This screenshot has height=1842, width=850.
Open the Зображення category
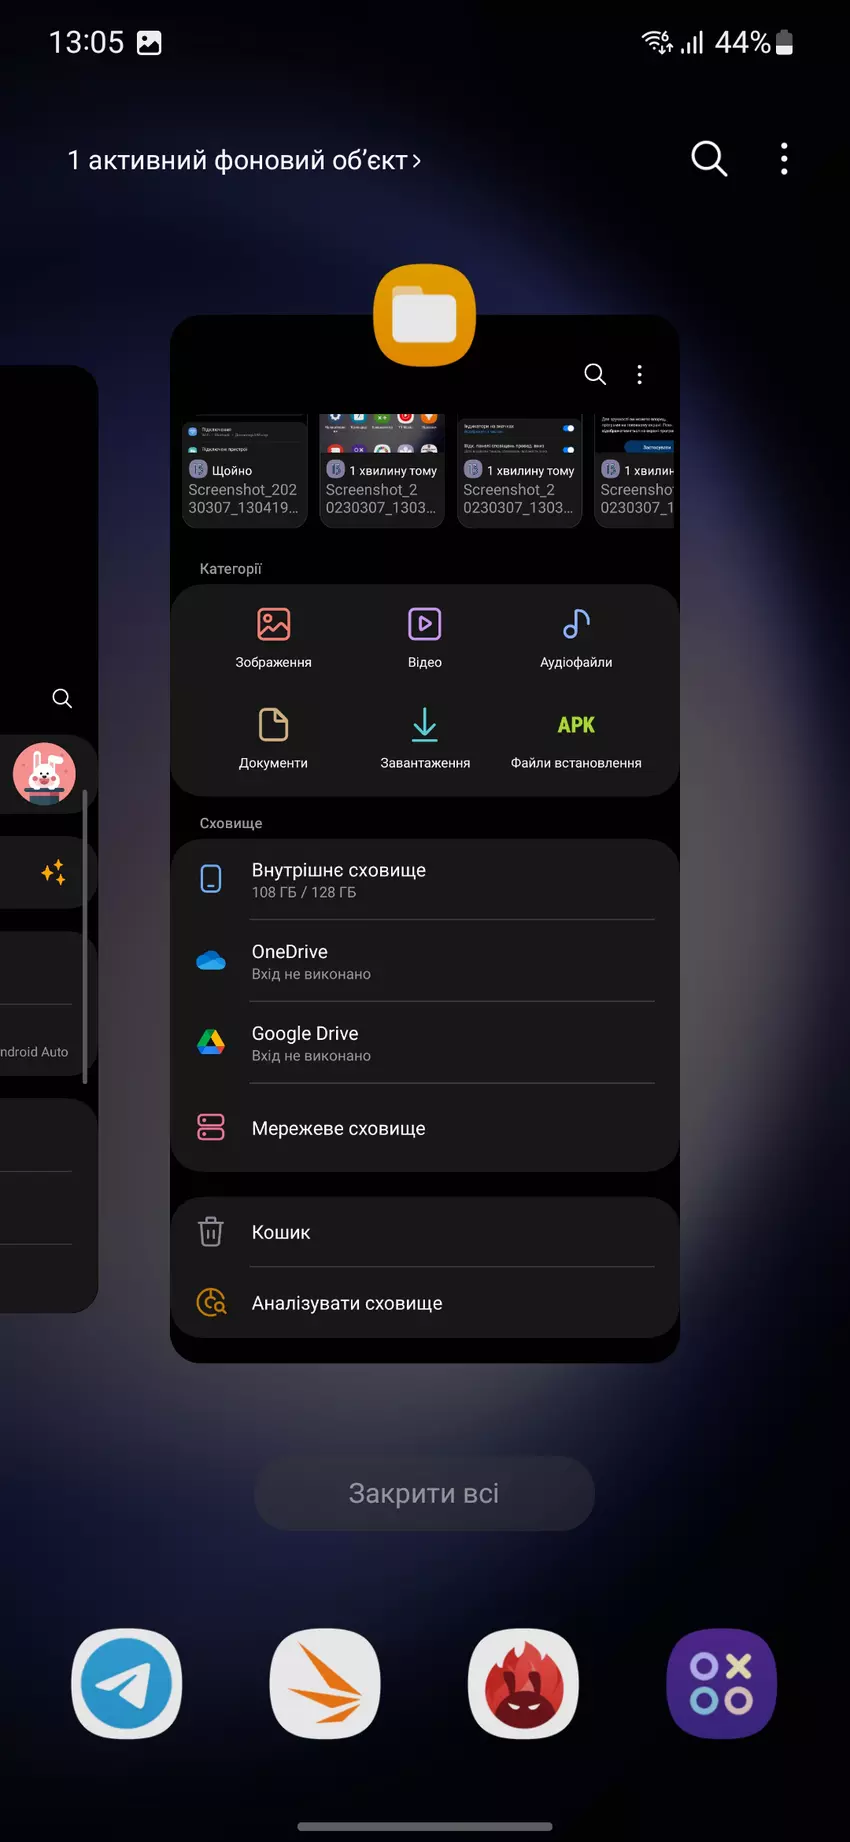(273, 637)
